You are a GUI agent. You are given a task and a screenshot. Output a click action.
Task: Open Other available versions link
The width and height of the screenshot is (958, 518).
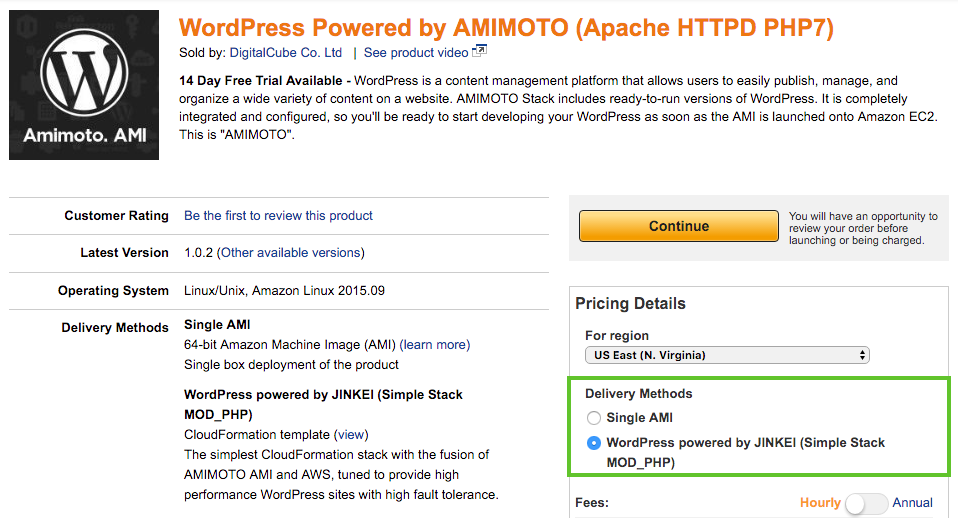290,253
